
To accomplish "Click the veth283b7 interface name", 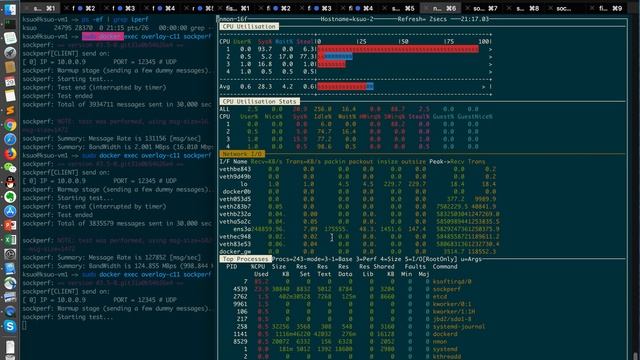I will point(235,207).
